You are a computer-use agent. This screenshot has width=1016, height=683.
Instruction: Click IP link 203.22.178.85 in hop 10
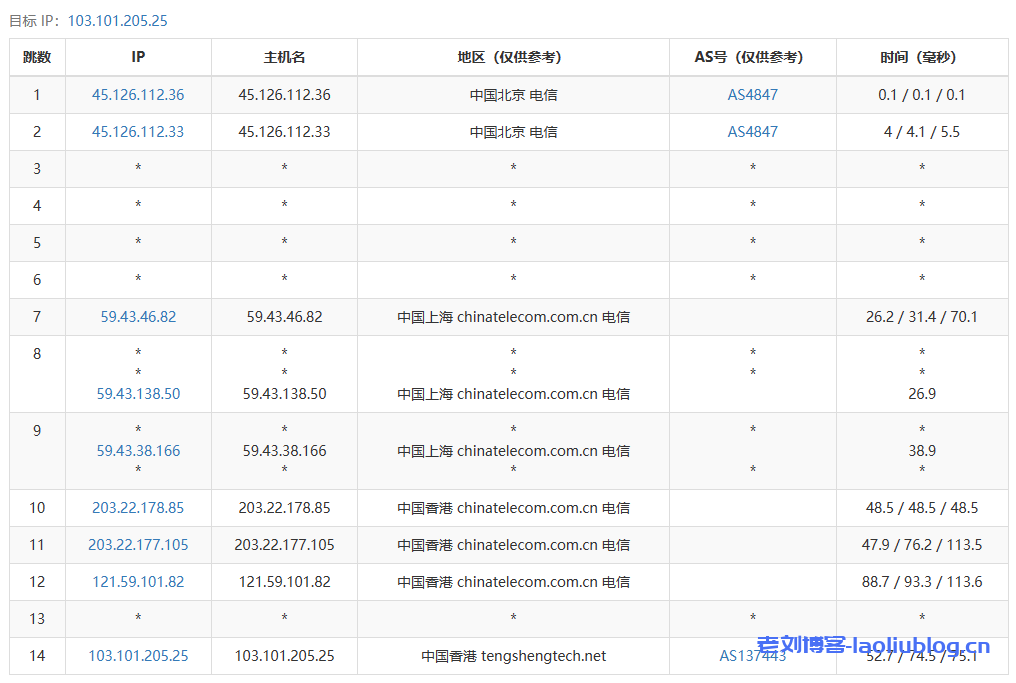coord(137,507)
